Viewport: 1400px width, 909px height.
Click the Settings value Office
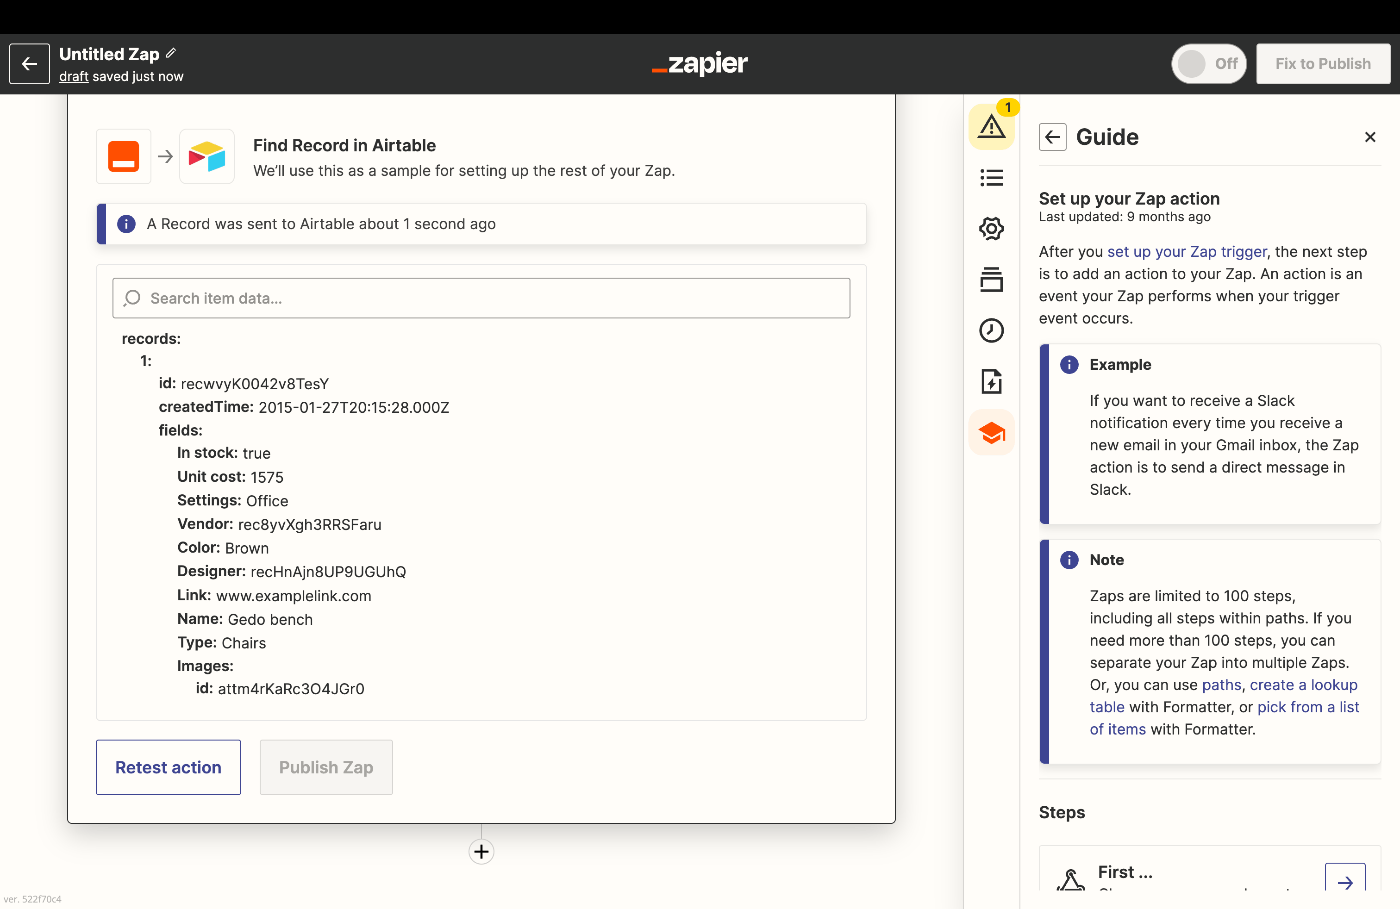[x=267, y=501]
